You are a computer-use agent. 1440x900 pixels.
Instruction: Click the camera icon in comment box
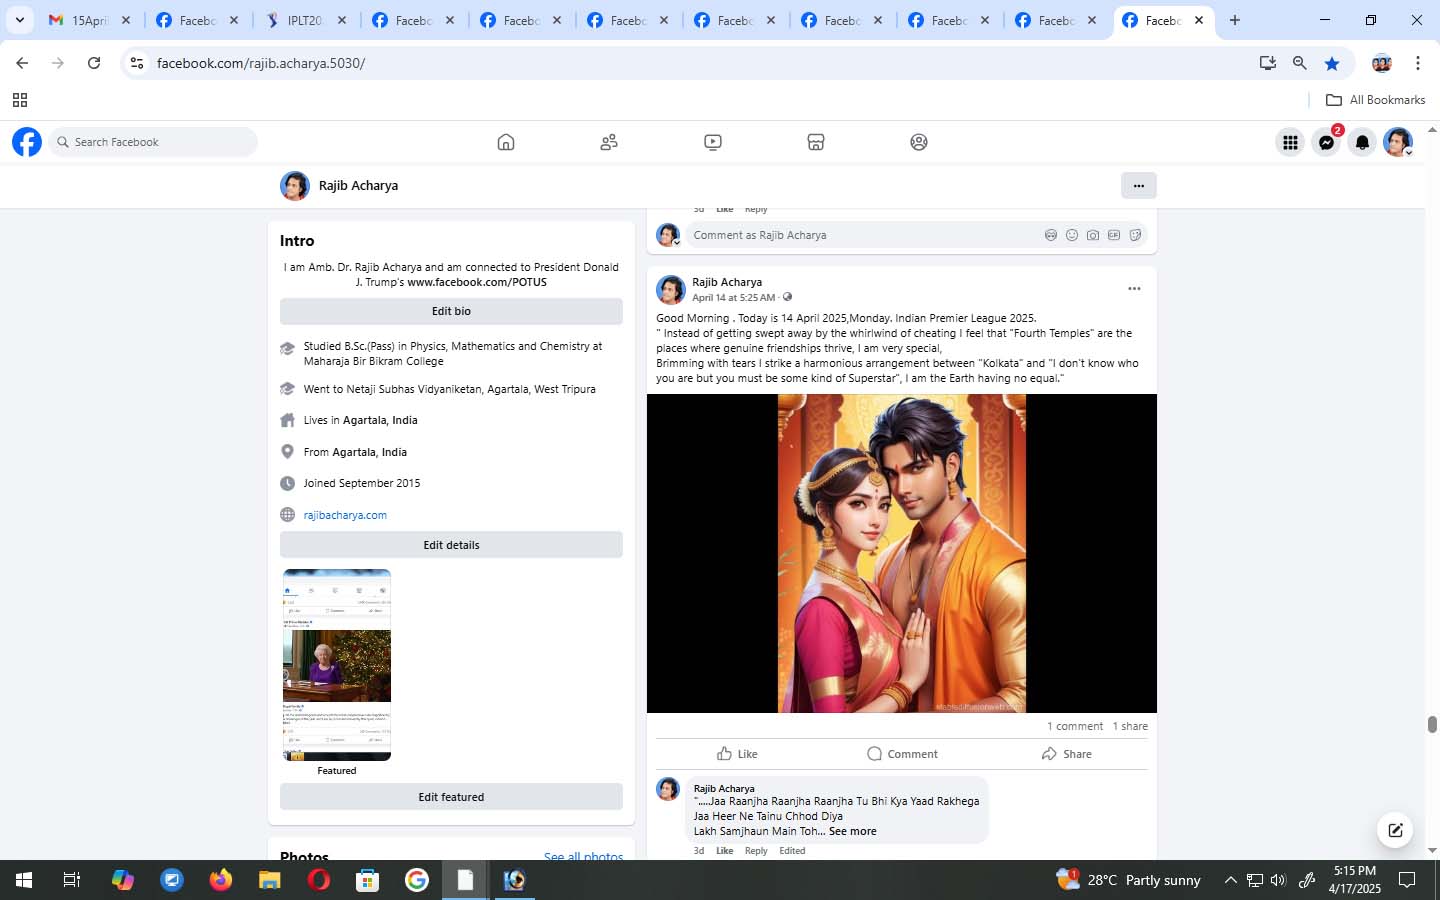(1093, 235)
